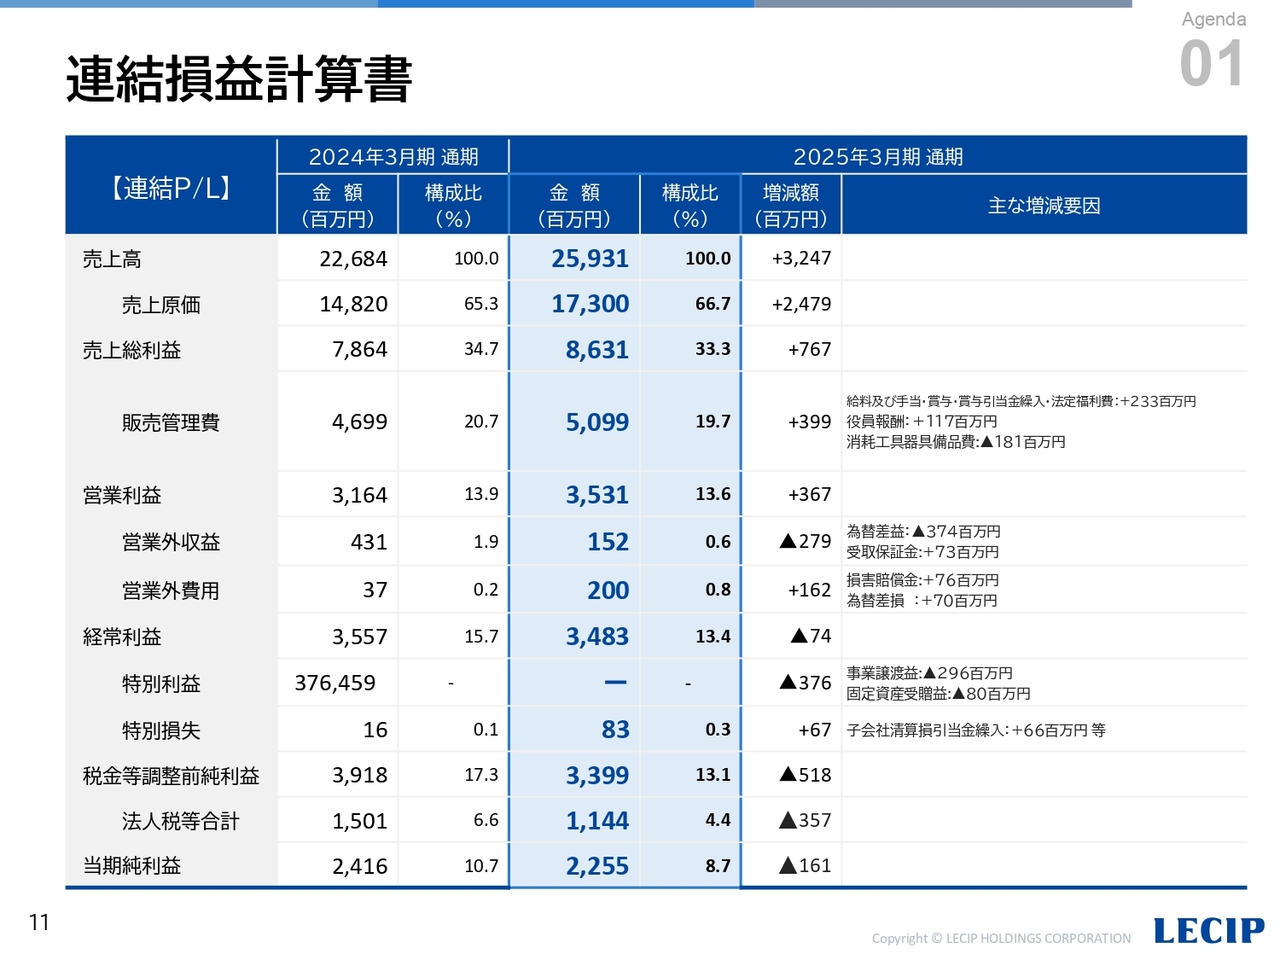Click the 3,483 ordinary profit value
Screen dimensions: 1280x960
(597, 637)
